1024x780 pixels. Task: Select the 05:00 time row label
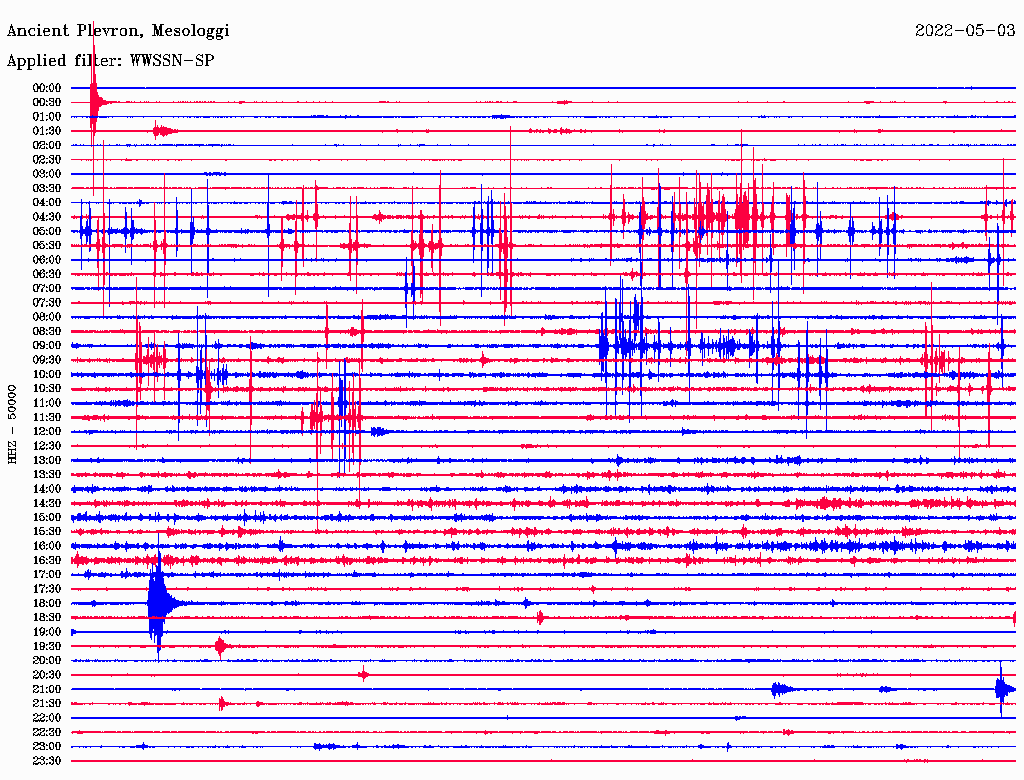(47, 231)
